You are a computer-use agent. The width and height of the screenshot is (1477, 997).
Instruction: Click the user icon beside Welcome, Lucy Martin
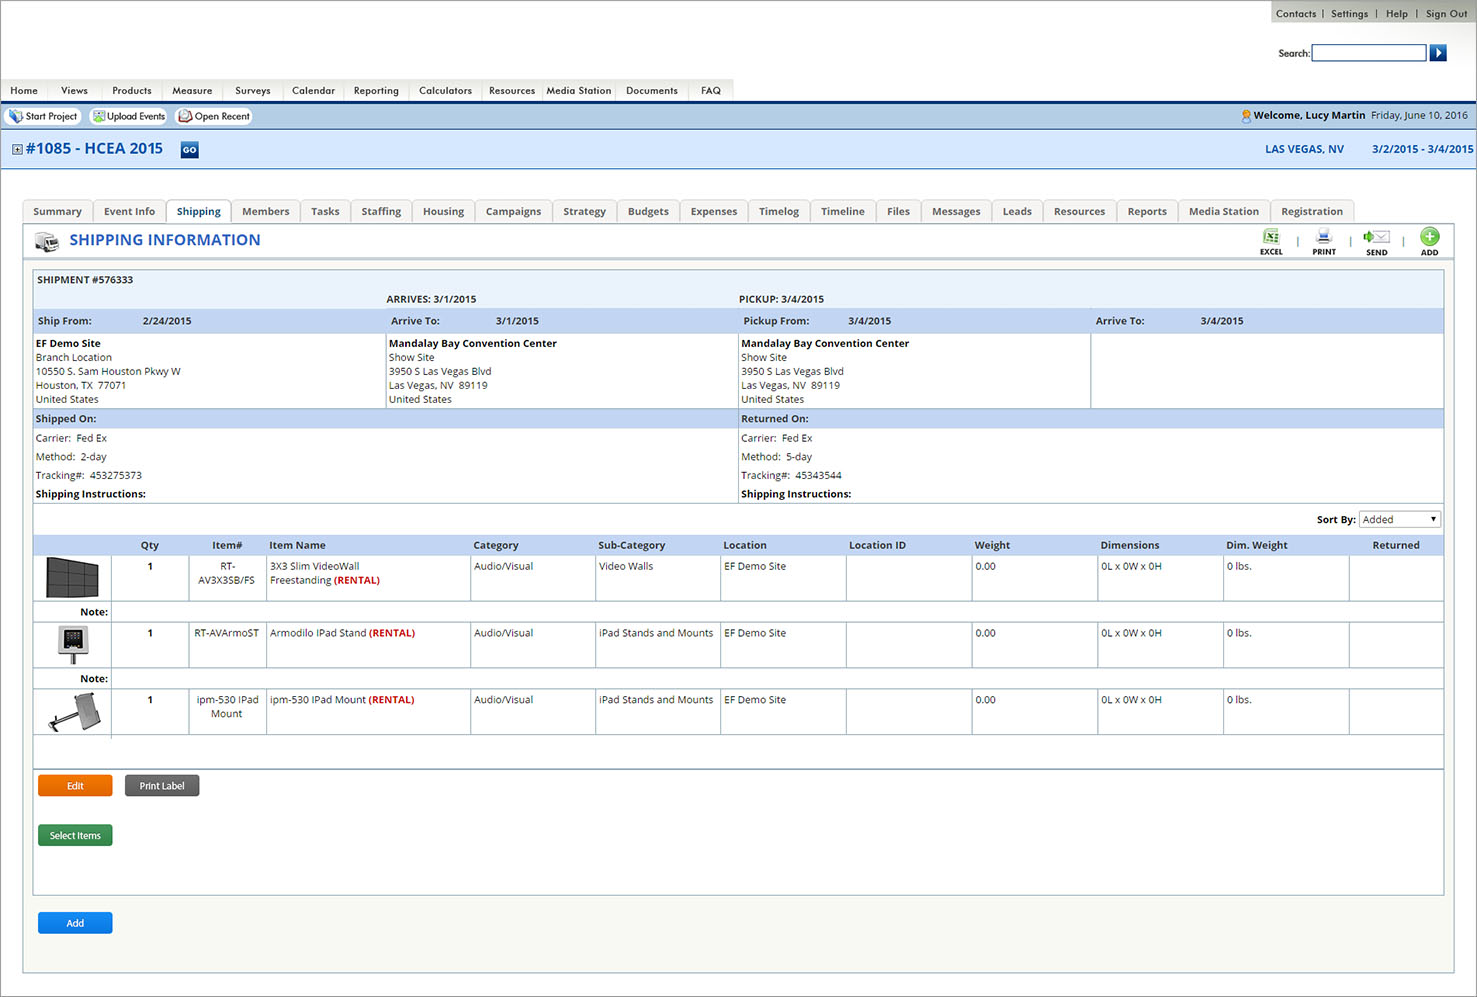click(x=1246, y=116)
